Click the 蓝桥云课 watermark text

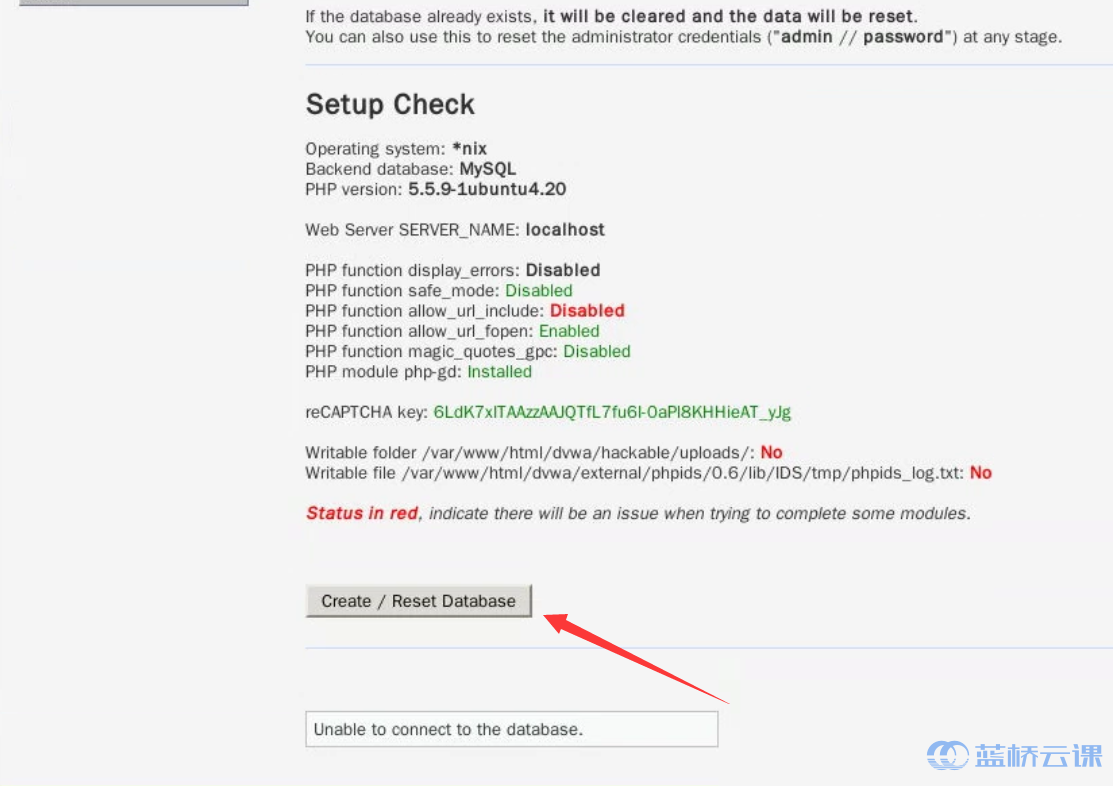coord(1038,756)
